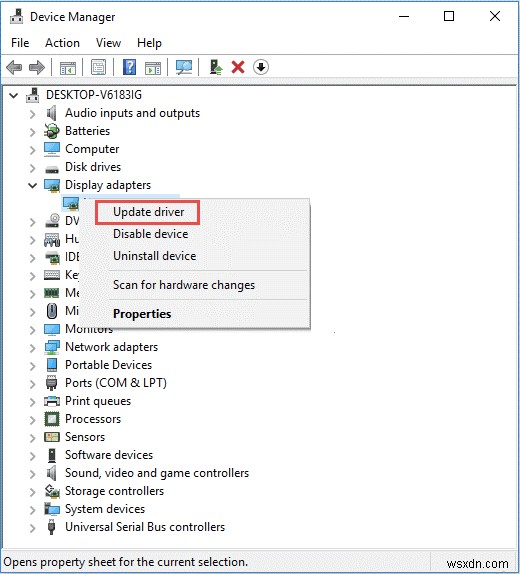The width and height of the screenshot is (520, 574).
Task: Choose Properties from context menu
Action: (142, 314)
